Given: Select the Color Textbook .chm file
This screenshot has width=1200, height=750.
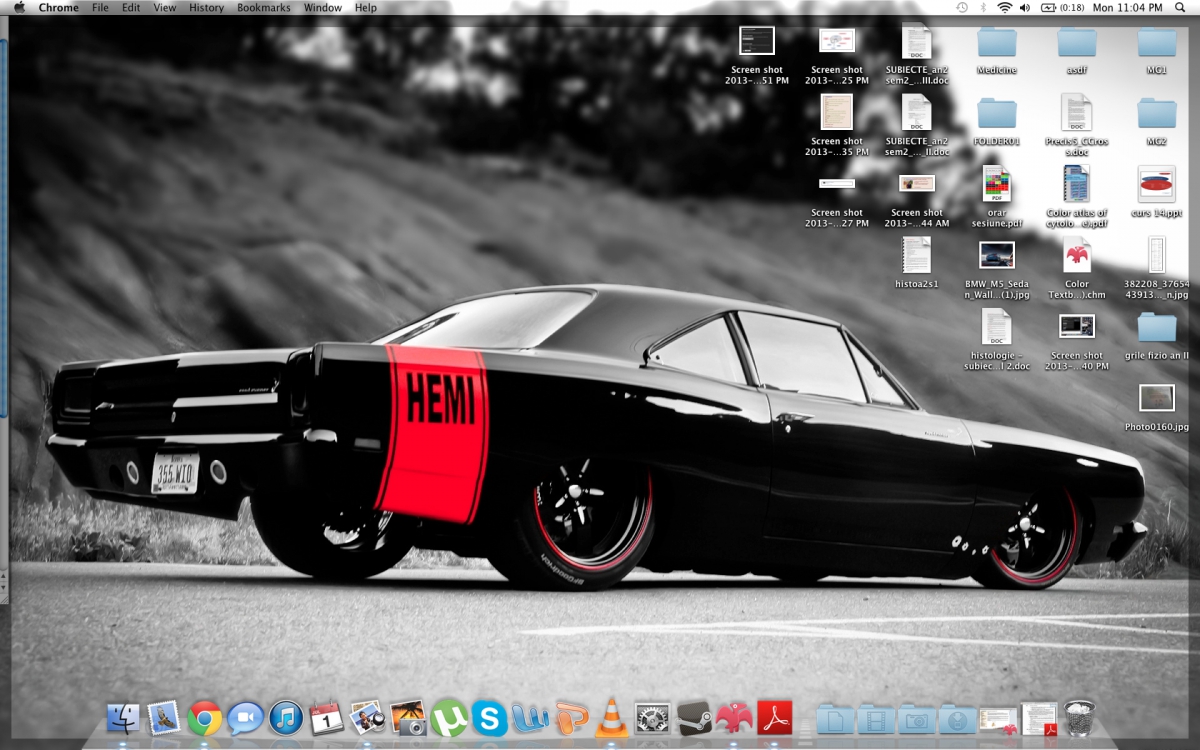Looking at the screenshot, I should (1077, 256).
